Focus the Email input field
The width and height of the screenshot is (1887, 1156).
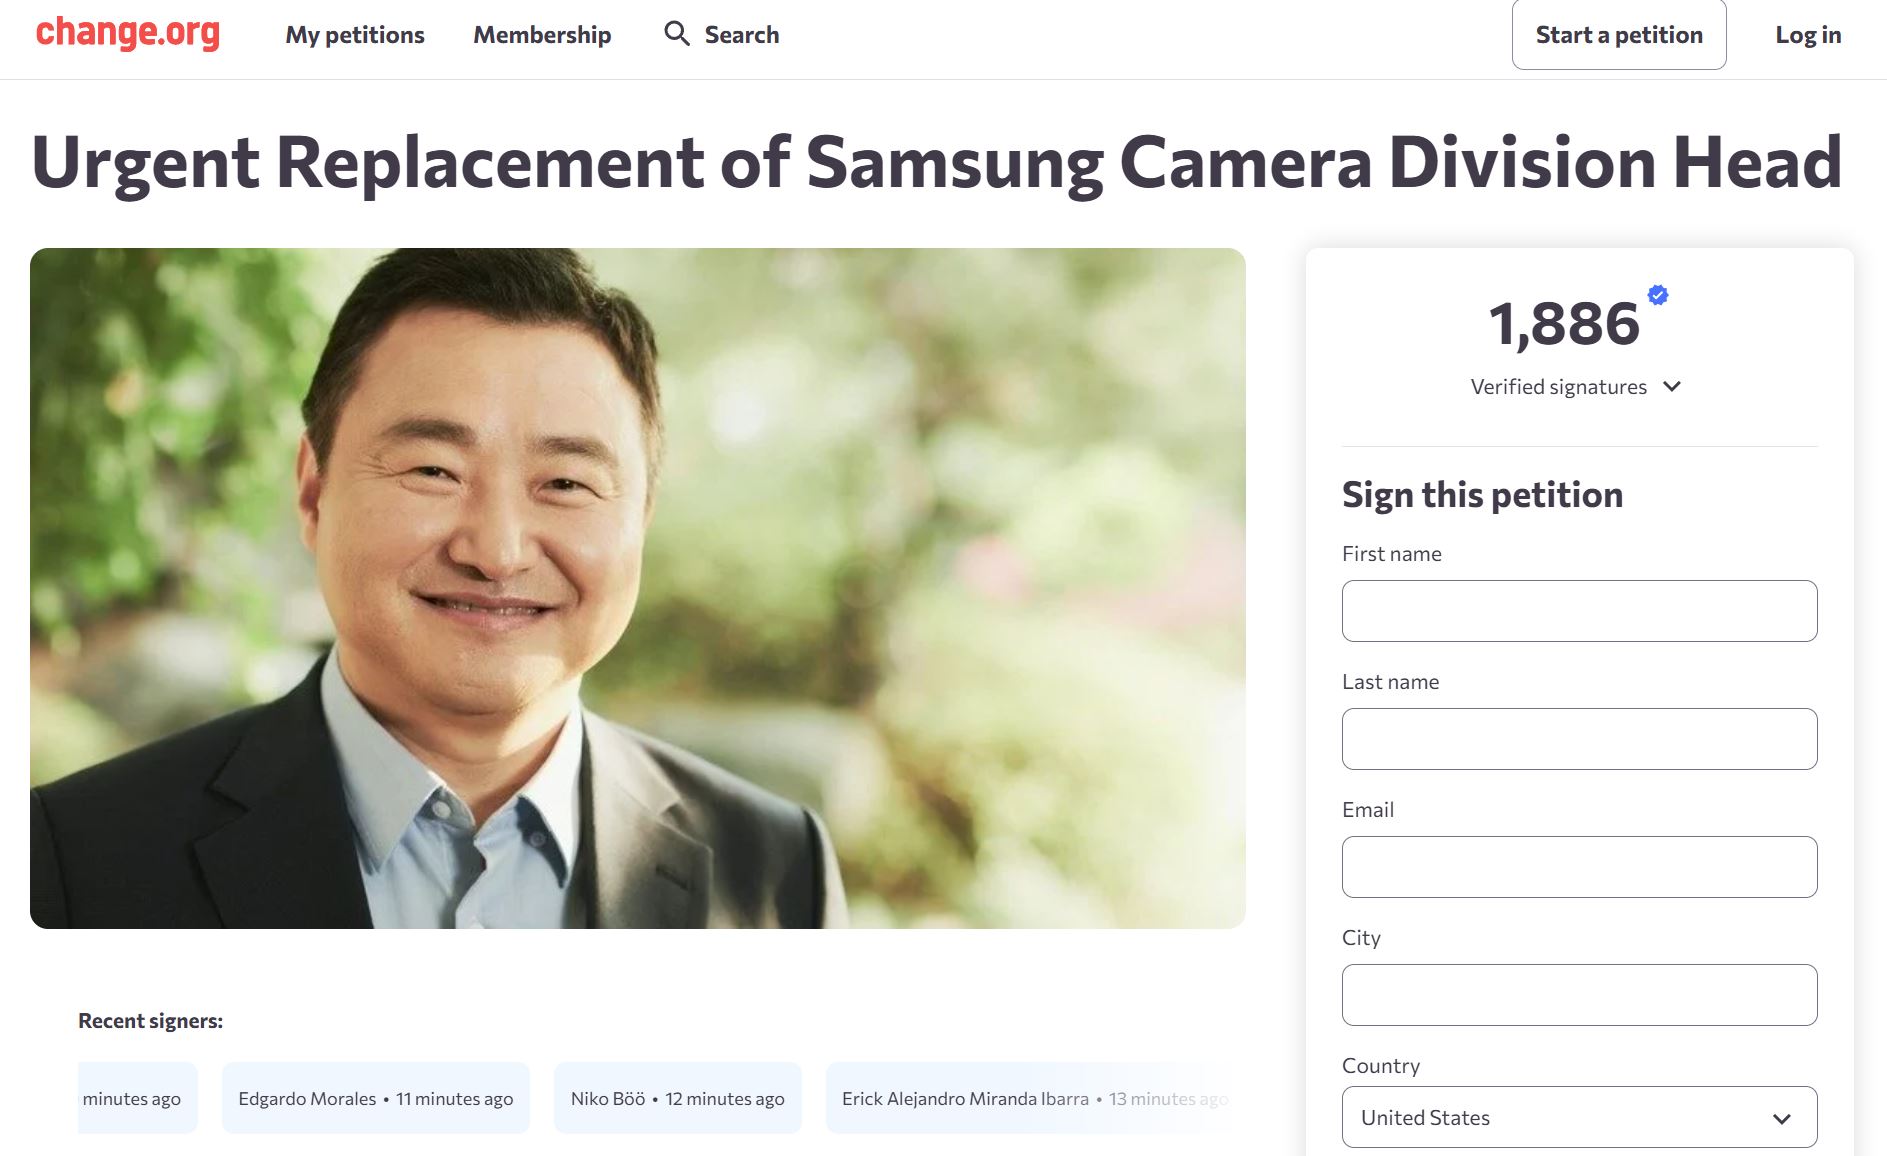[1580, 867]
